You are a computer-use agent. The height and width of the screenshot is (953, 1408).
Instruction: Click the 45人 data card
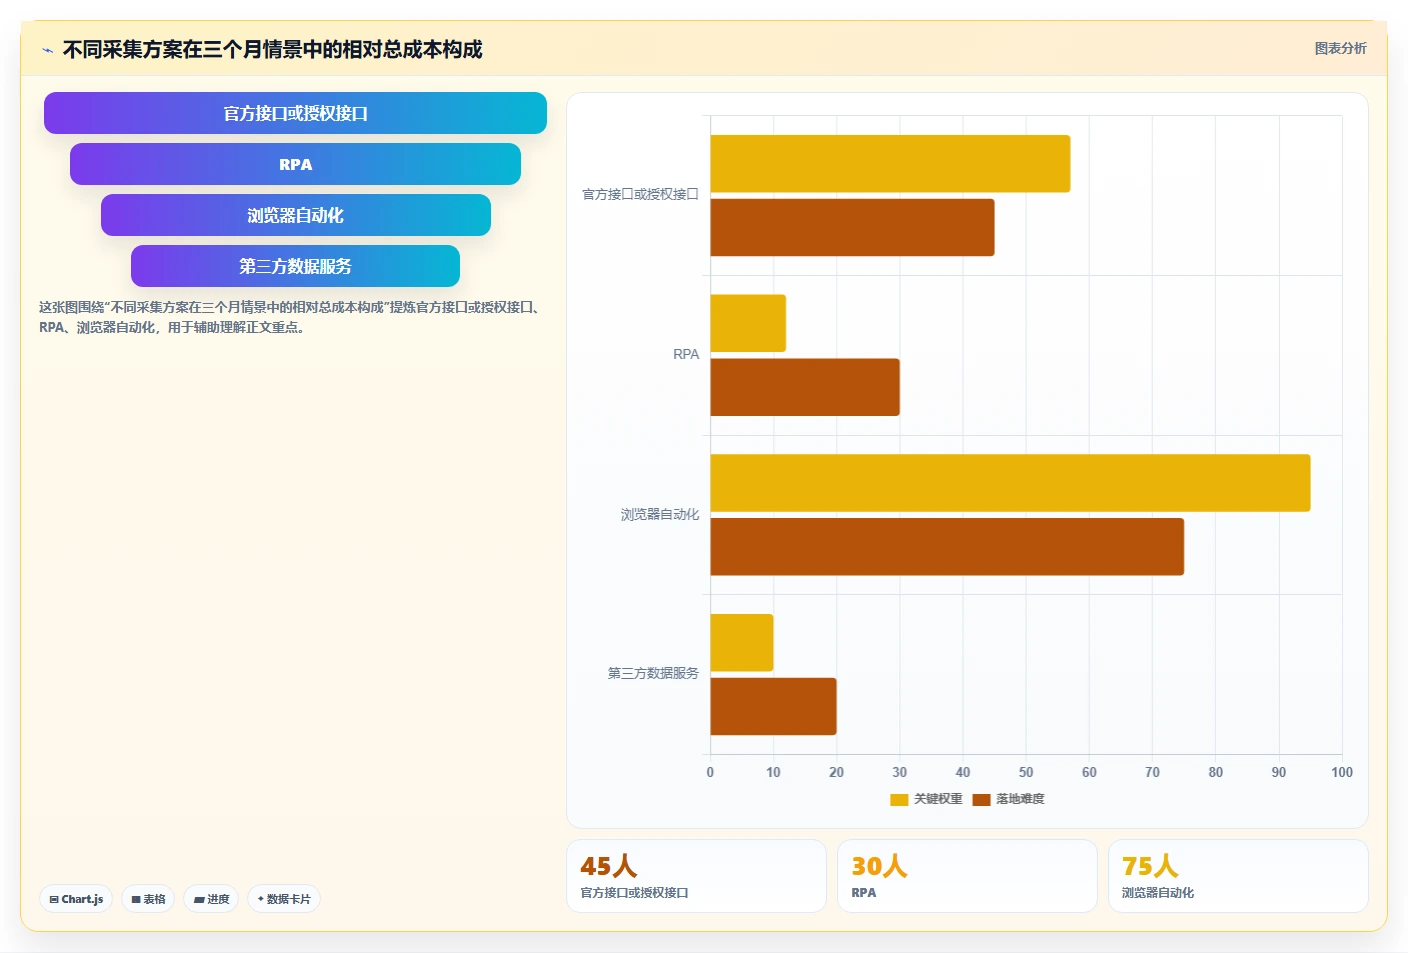coord(696,876)
